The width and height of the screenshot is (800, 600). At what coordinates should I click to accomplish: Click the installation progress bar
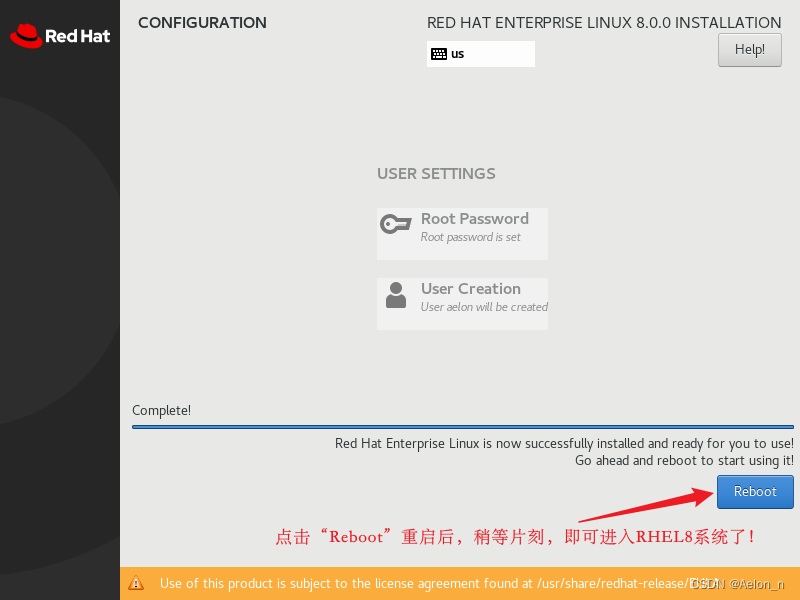click(463, 427)
